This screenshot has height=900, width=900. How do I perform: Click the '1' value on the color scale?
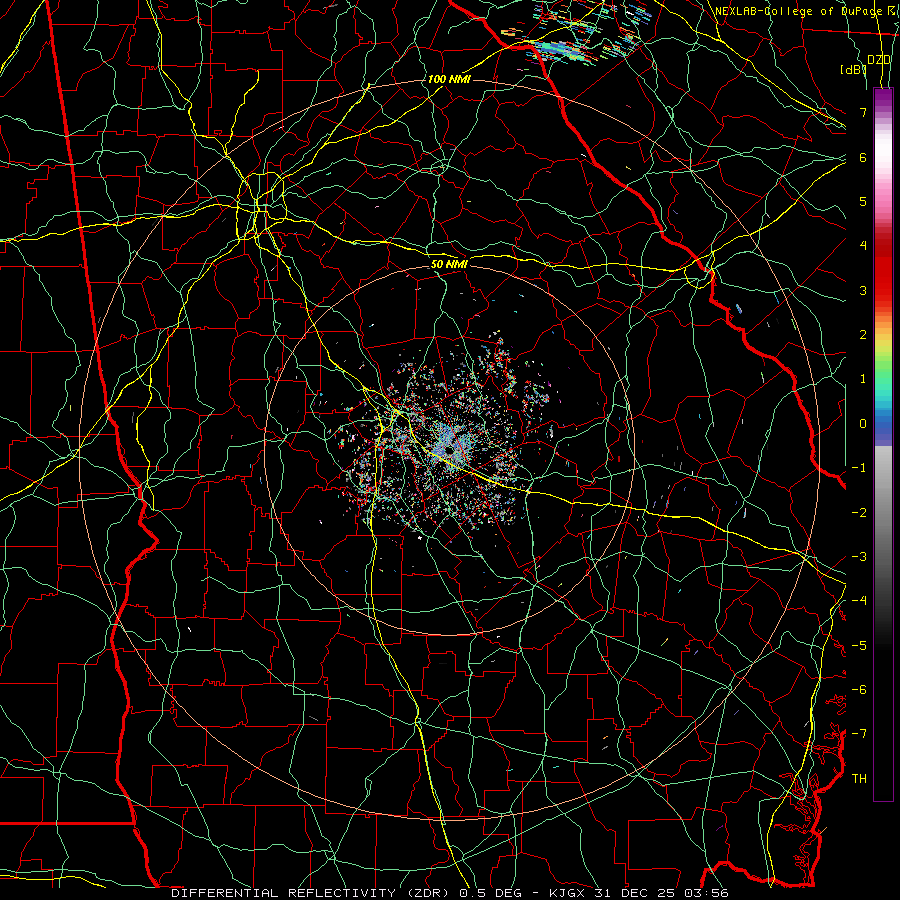(863, 379)
